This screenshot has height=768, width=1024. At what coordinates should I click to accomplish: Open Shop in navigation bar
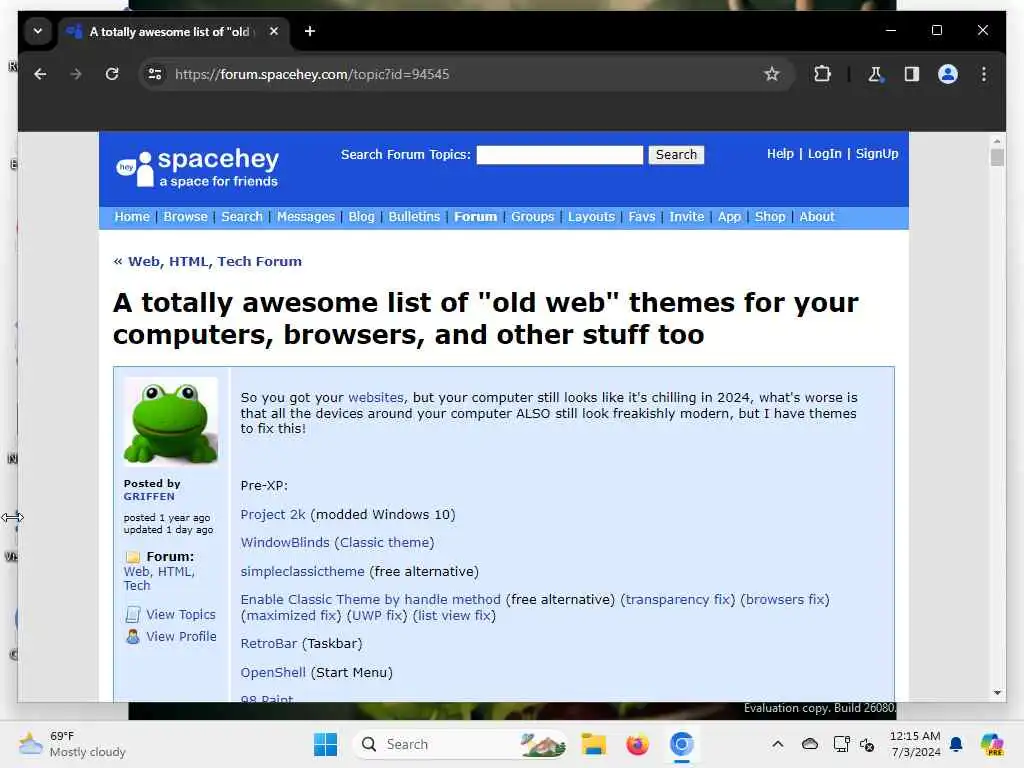(770, 217)
